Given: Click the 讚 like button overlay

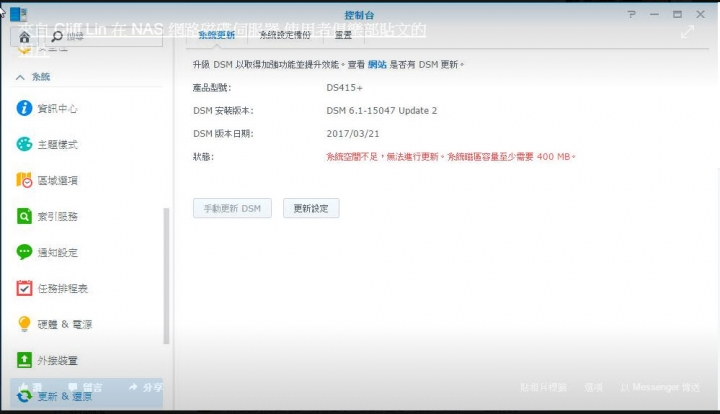Looking at the screenshot, I should click(x=31, y=387).
